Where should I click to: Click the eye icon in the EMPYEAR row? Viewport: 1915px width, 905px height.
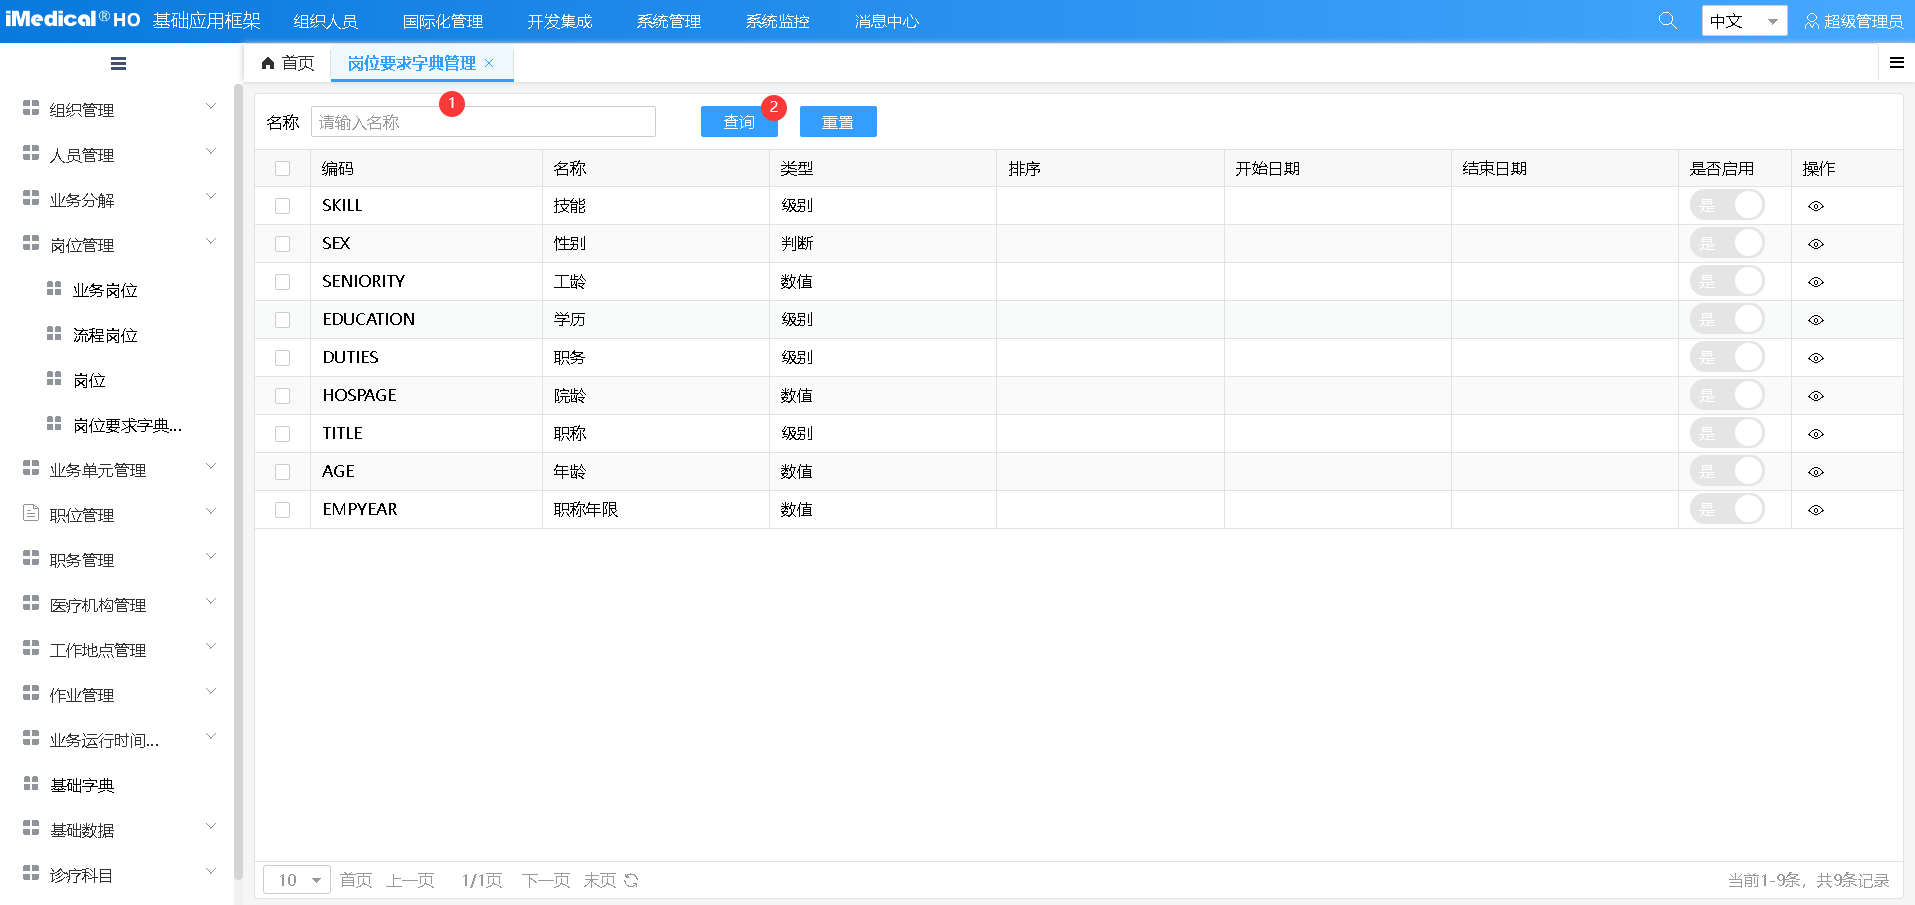1816,509
